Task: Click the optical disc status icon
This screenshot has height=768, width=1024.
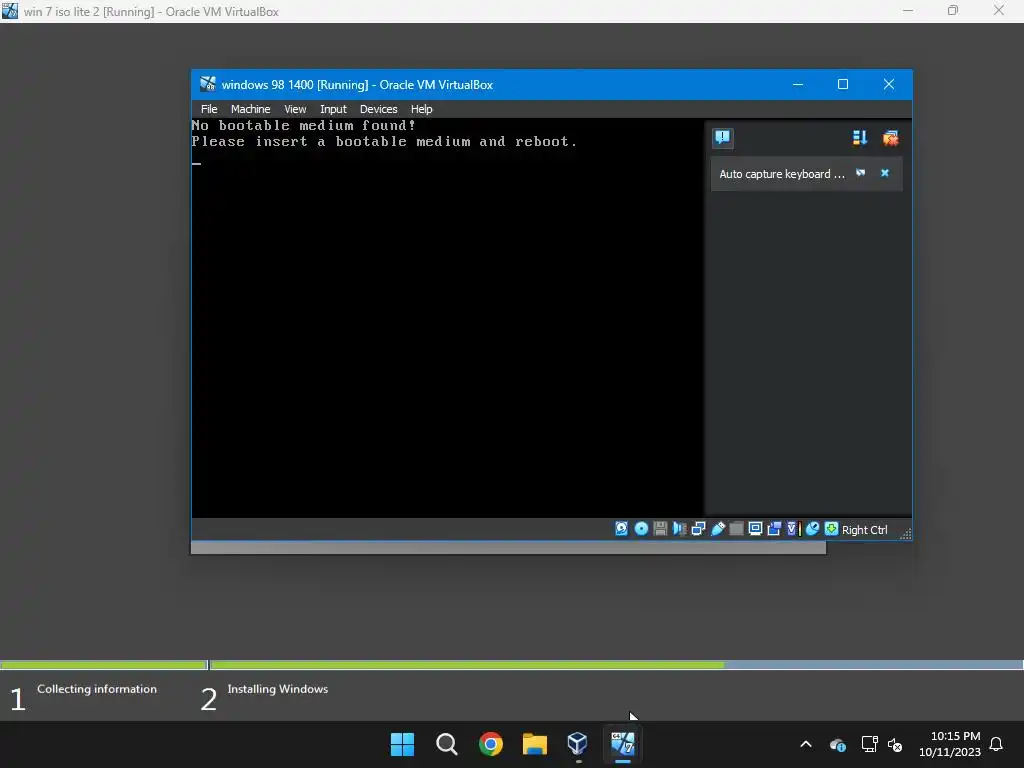Action: point(641,529)
